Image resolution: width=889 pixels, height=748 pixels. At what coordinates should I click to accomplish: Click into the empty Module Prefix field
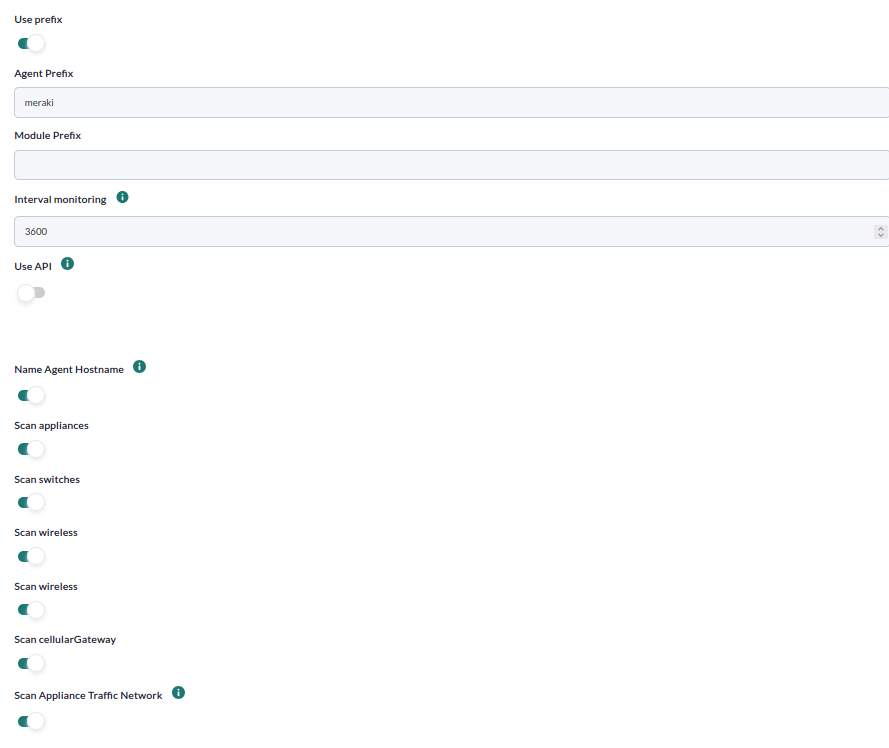(451, 165)
